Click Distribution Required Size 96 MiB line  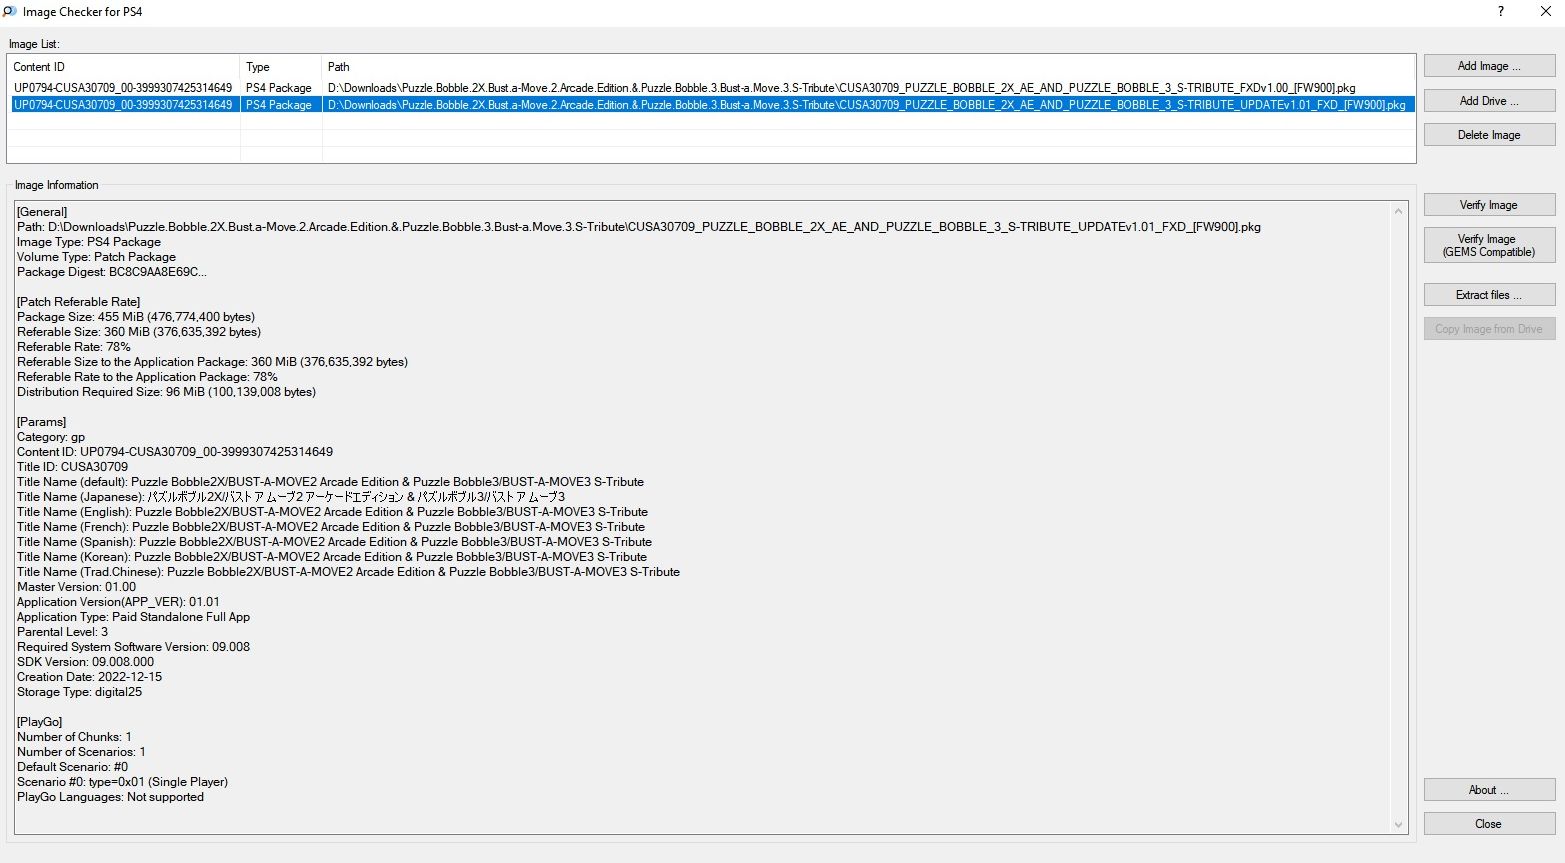pyautogui.click(x=166, y=392)
